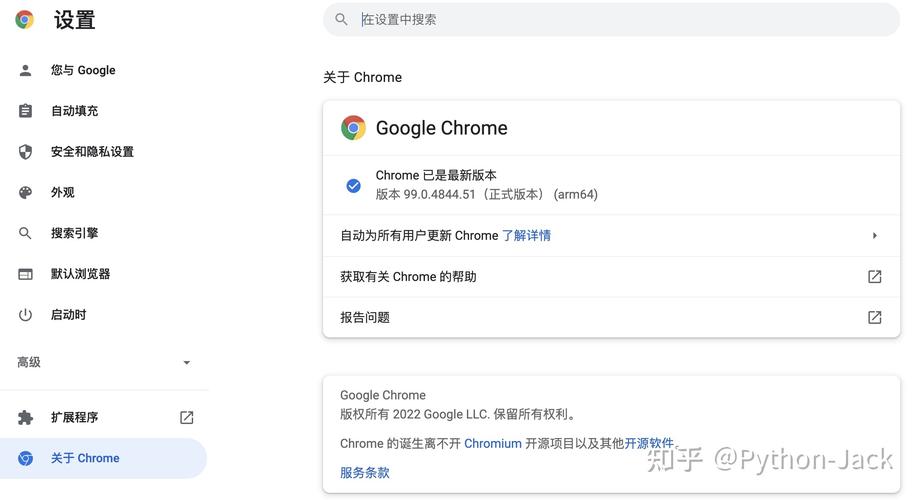Viewport: 916px width, 500px height.
Task: Click the person icon for 您与 Google
Action: pos(25,70)
